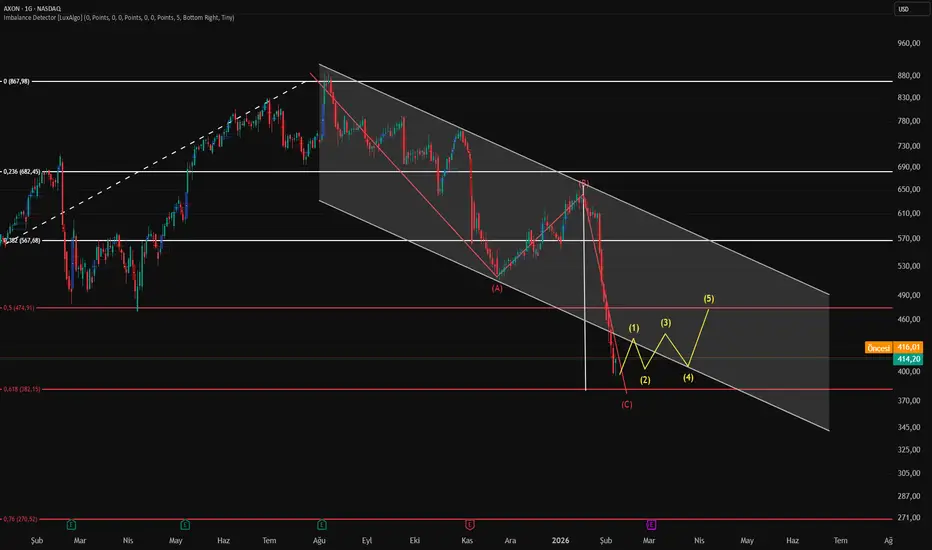
Task: Open the purple upcoming earnings marker
Action: click(x=651, y=524)
